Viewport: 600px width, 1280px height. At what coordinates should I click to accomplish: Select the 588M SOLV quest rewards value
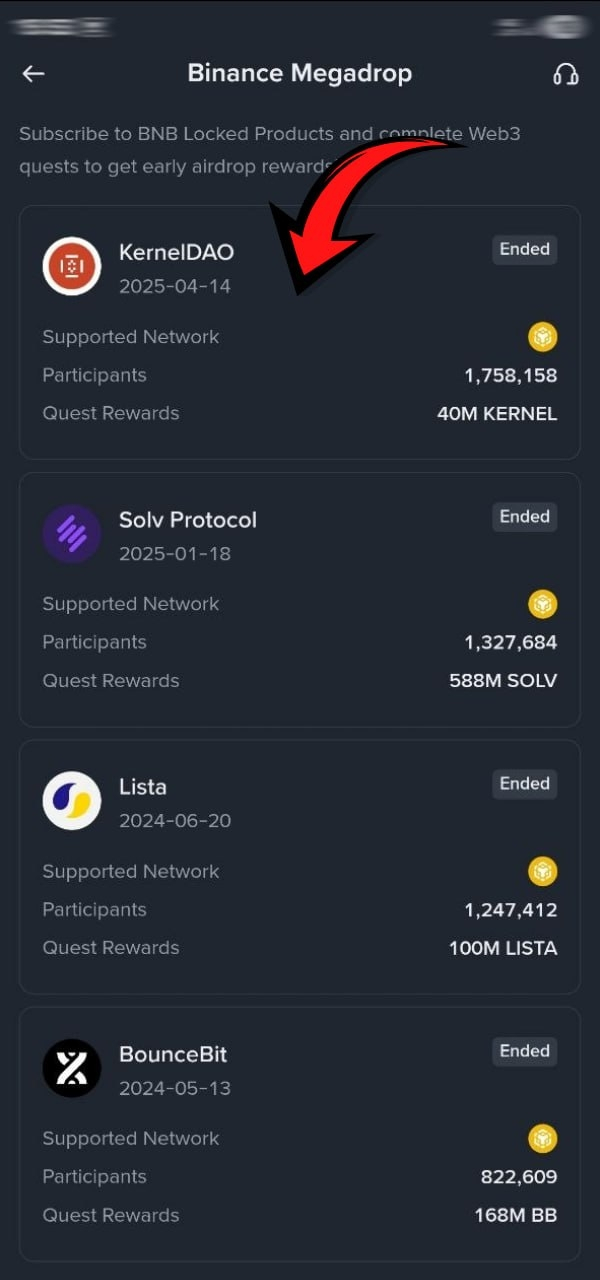(x=503, y=681)
